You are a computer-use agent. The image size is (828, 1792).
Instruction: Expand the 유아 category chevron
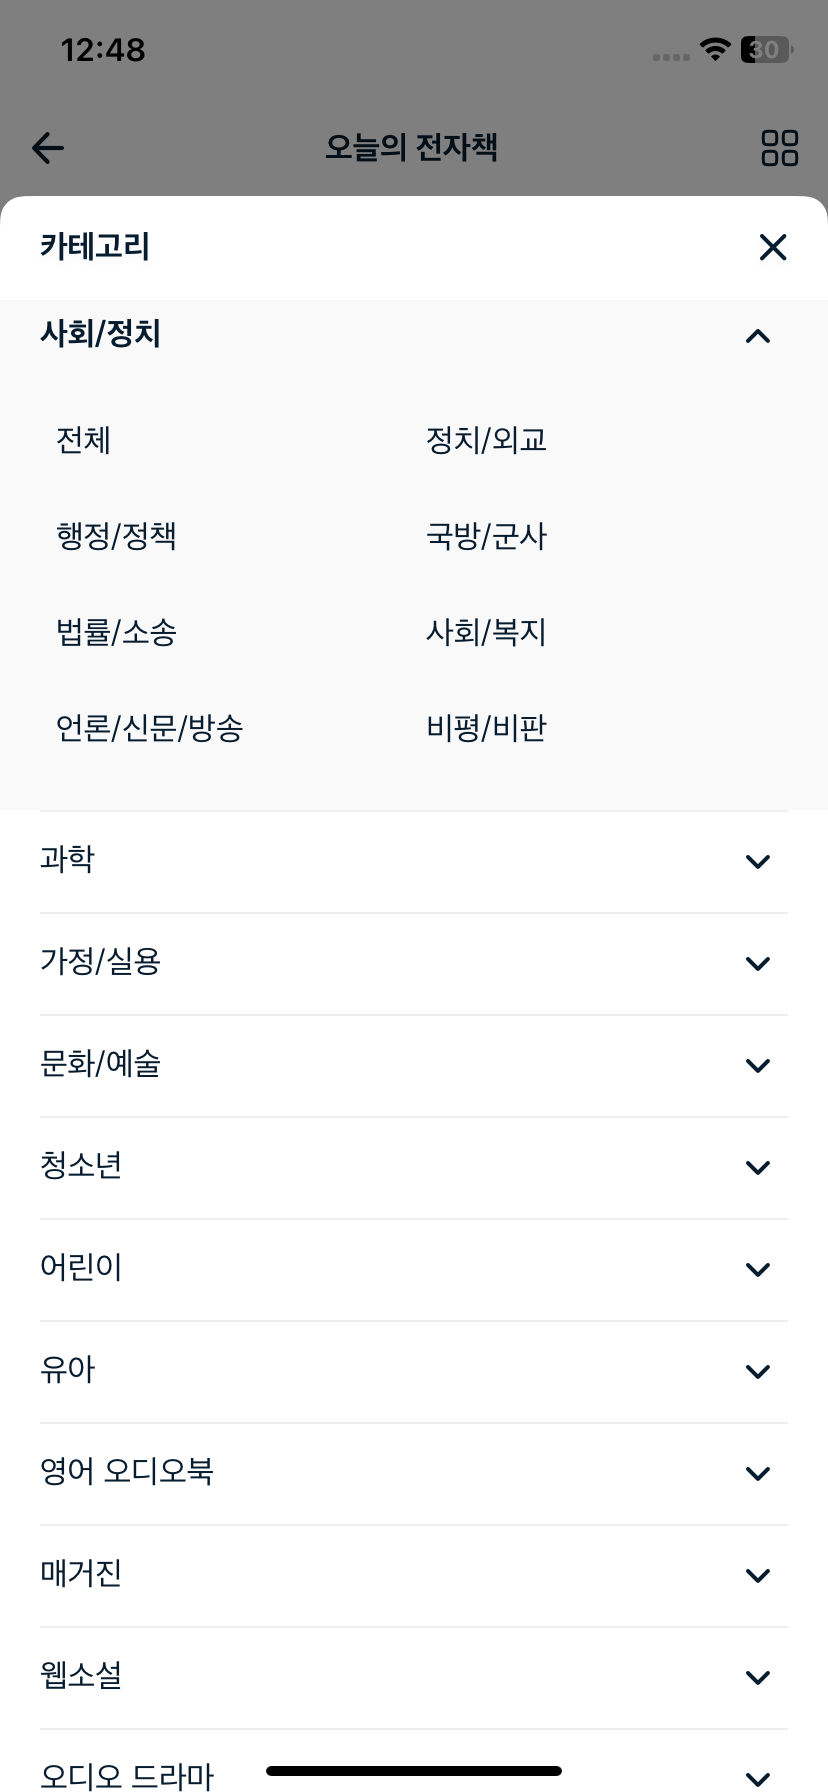tap(758, 1371)
